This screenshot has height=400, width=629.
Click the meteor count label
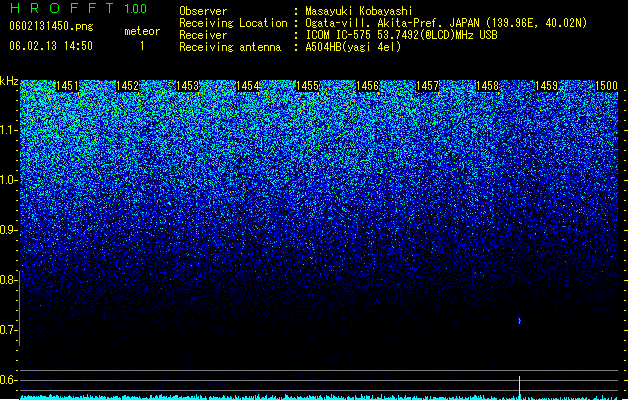(x=142, y=31)
